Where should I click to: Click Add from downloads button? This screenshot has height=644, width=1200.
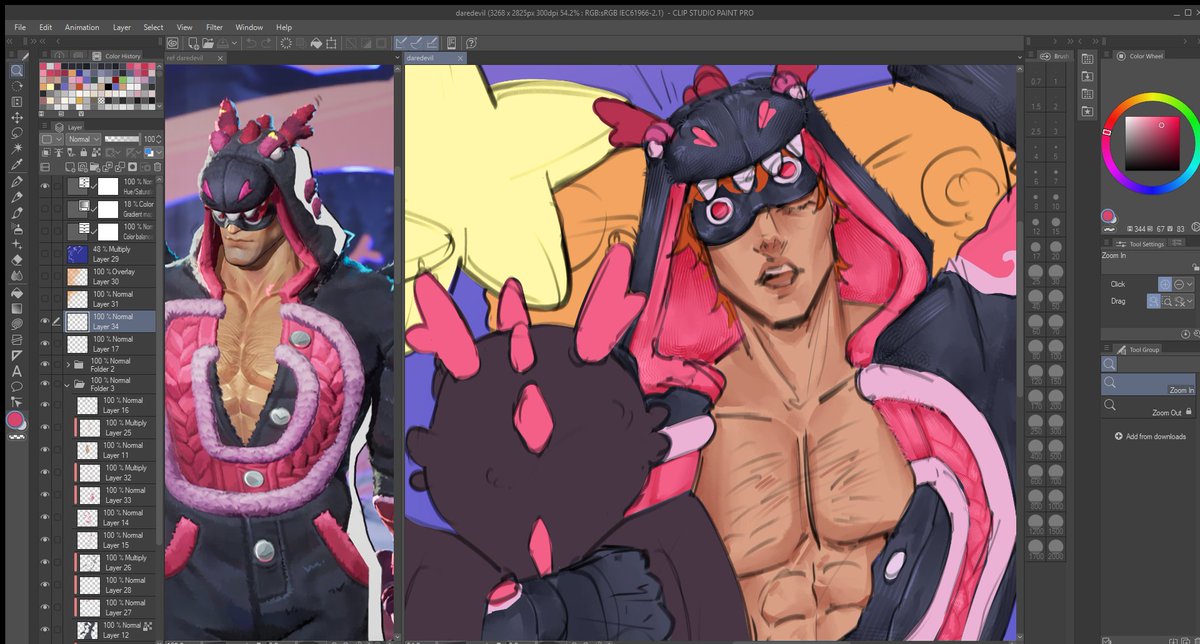1150,436
